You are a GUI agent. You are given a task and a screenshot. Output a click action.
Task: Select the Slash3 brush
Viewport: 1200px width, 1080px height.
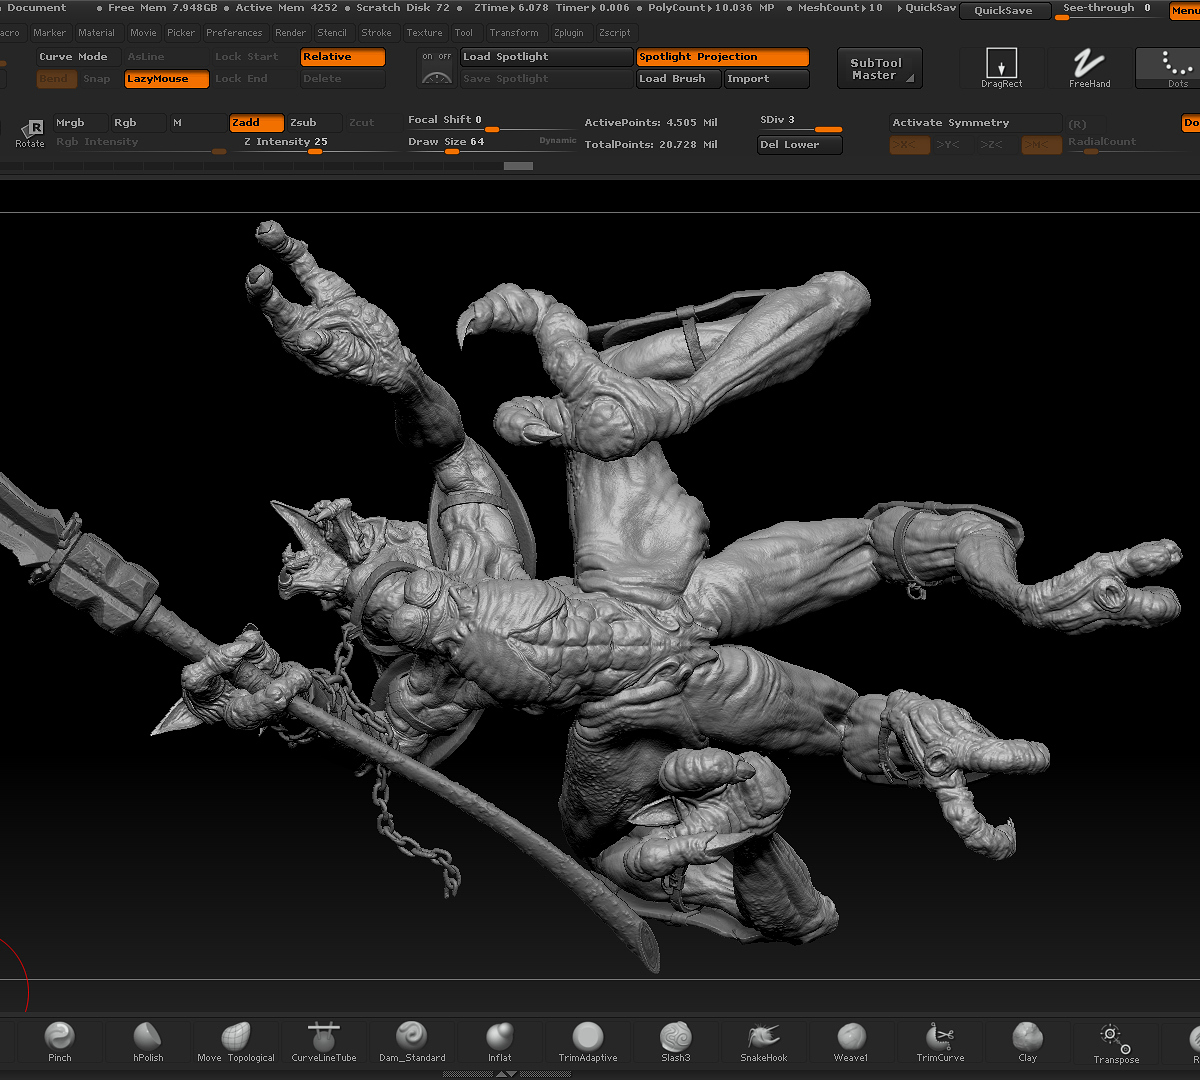click(676, 1041)
